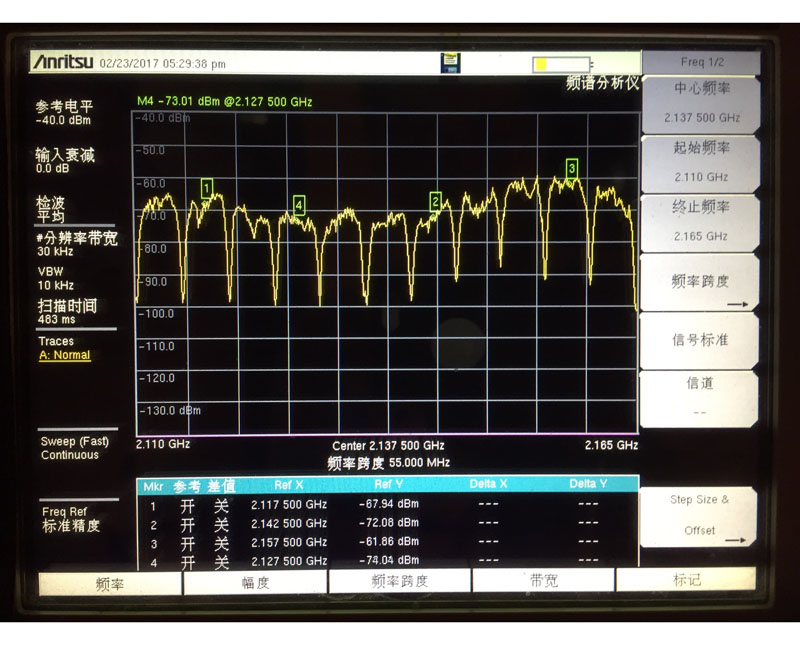Click the Mkr column header
This screenshot has height=645, width=800.
(153, 487)
